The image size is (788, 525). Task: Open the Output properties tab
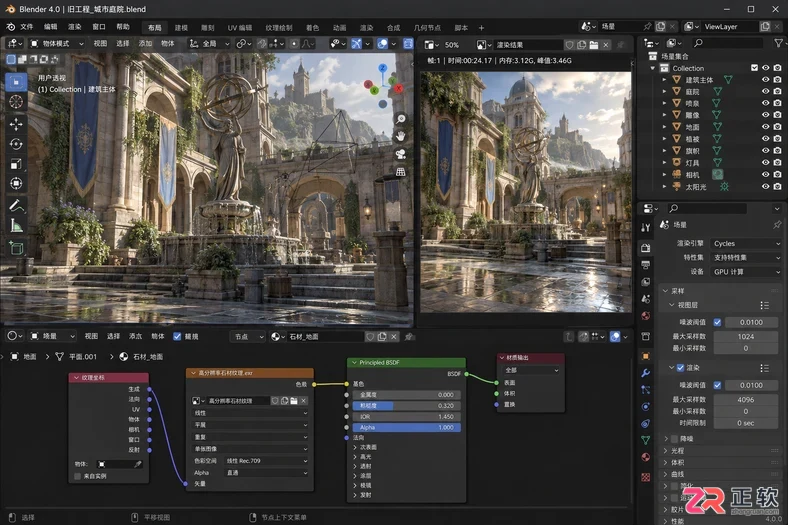pos(646,265)
